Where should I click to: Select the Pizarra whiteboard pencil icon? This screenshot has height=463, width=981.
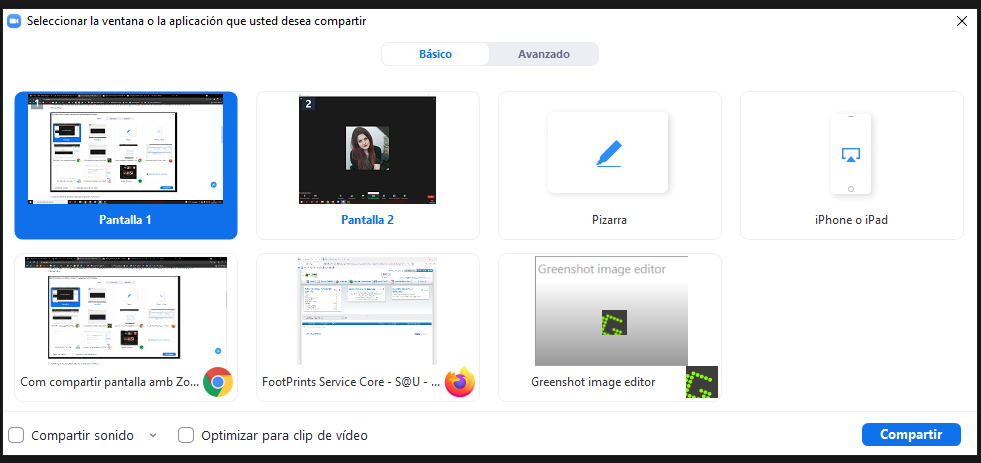click(607, 153)
